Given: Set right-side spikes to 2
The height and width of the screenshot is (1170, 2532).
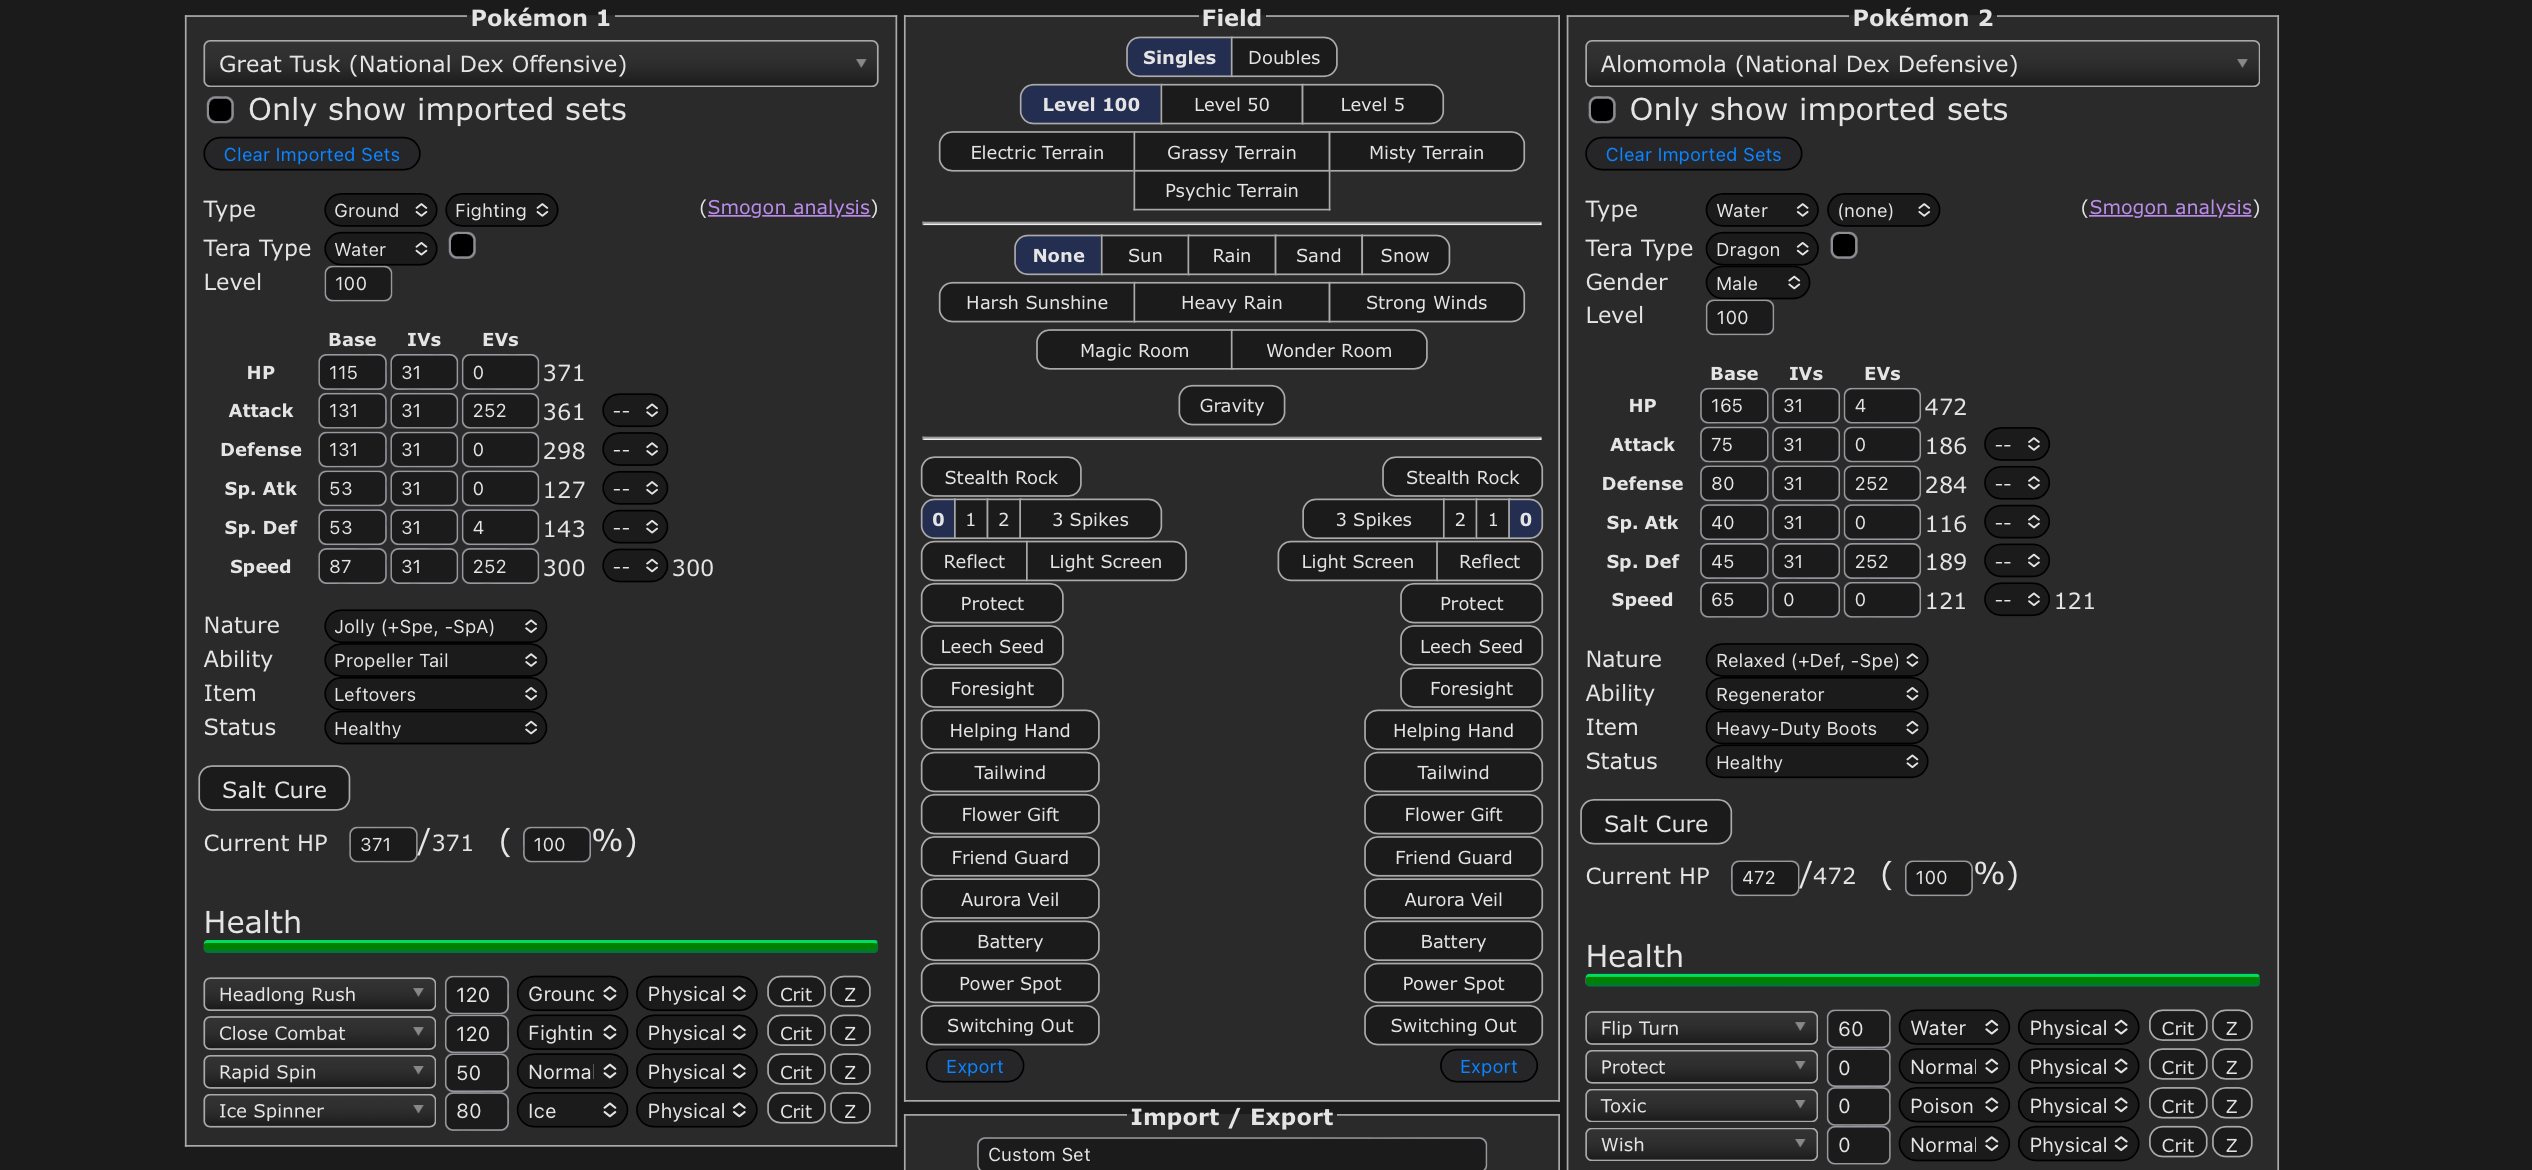Looking at the screenshot, I should pos(1460,519).
